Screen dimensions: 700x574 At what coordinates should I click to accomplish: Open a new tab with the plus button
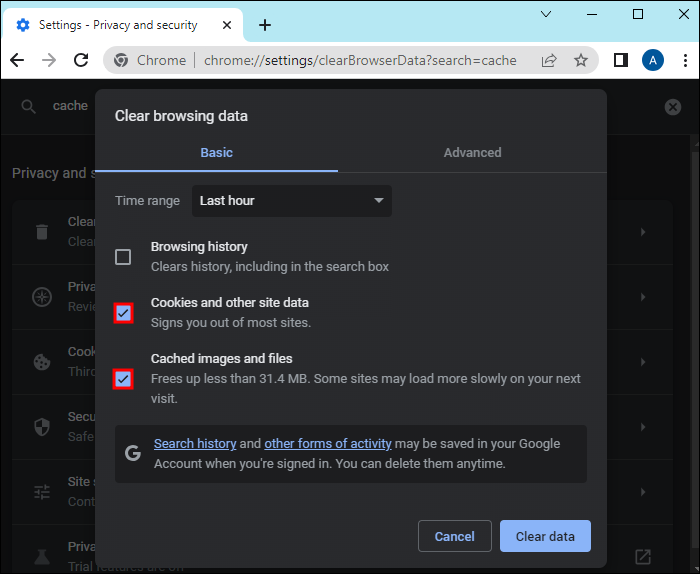click(265, 25)
